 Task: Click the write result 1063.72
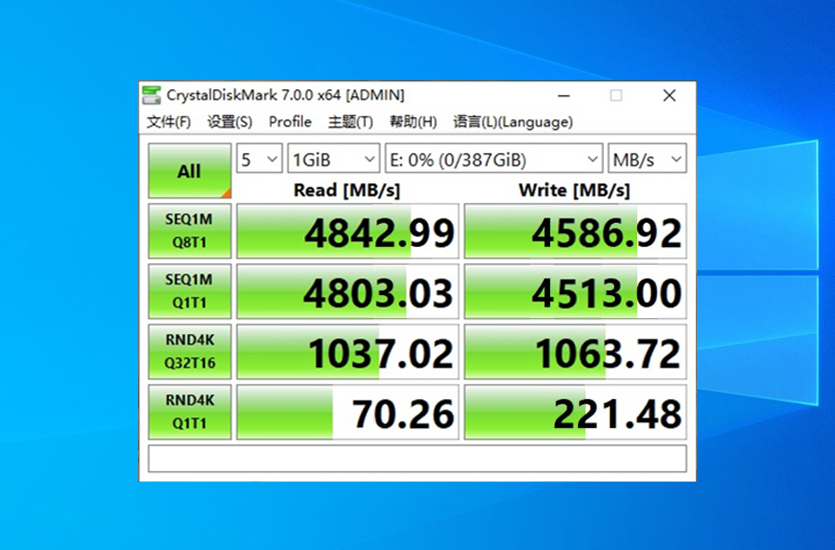[575, 351]
